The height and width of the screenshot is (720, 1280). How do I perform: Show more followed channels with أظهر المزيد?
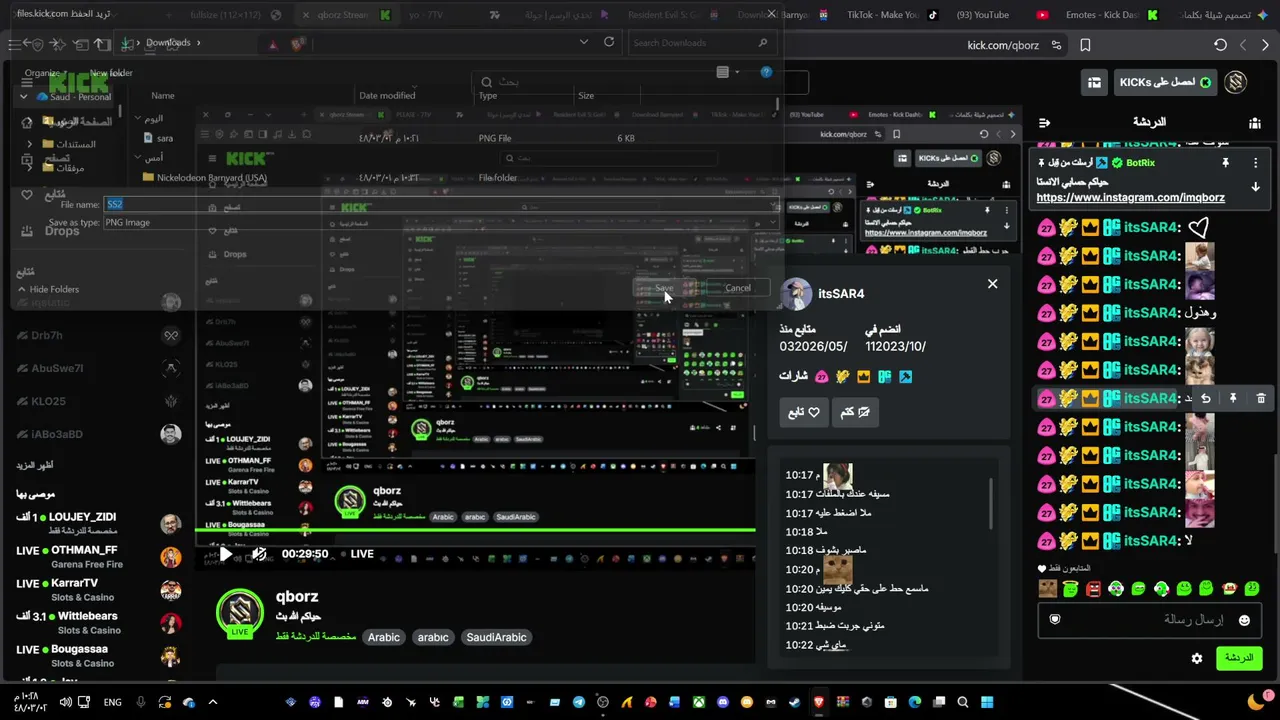point(35,466)
